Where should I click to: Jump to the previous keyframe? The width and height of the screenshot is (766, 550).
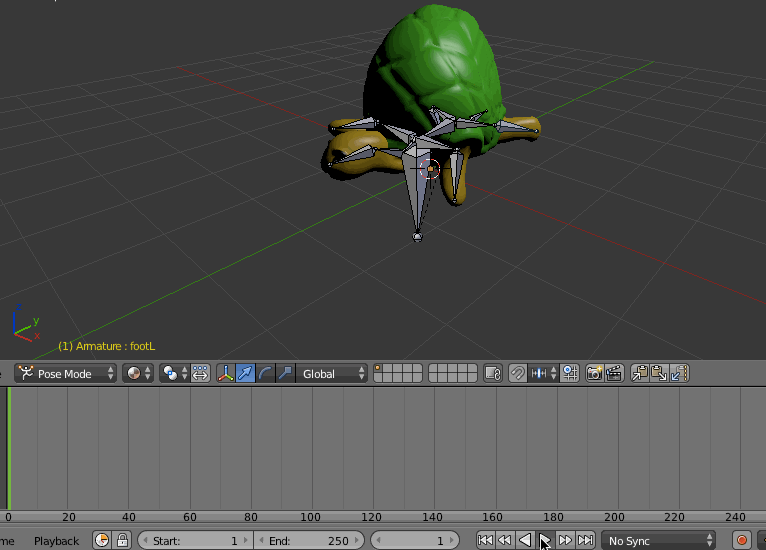click(x=505, y=540)
